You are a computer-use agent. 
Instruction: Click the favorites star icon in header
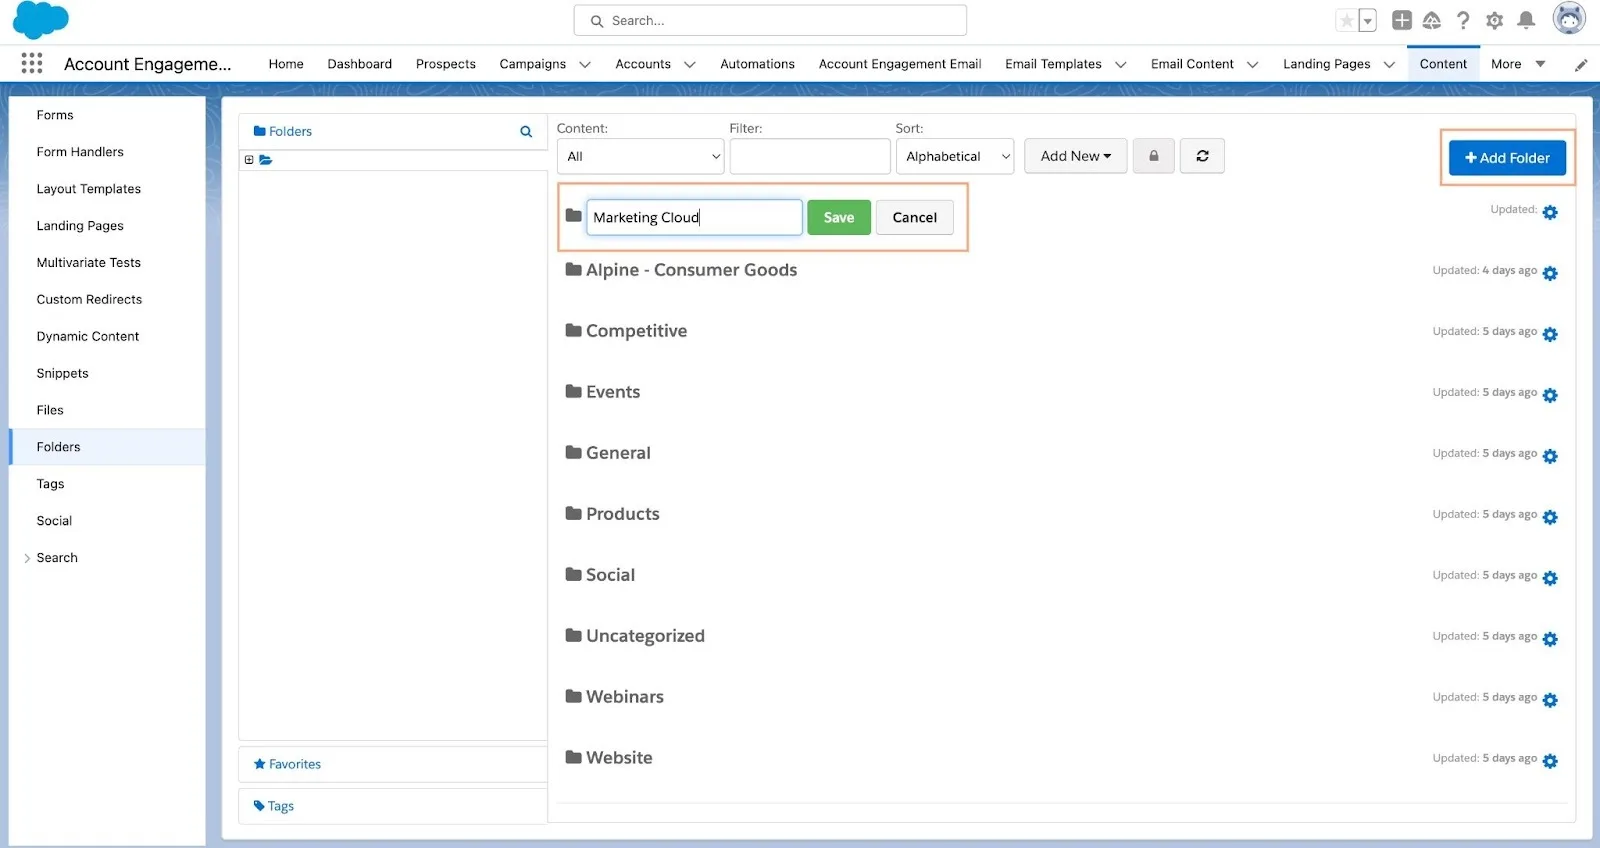(x=1347, y=20)
